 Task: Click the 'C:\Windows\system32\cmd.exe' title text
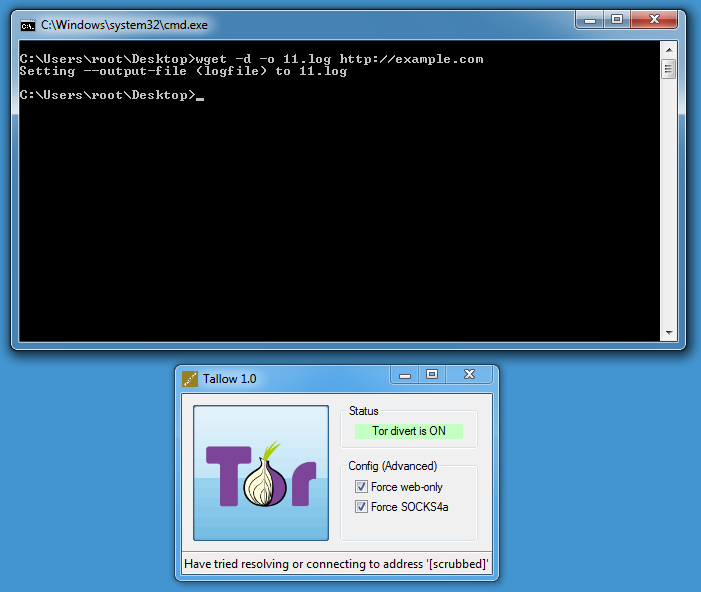tap(124, 25)
